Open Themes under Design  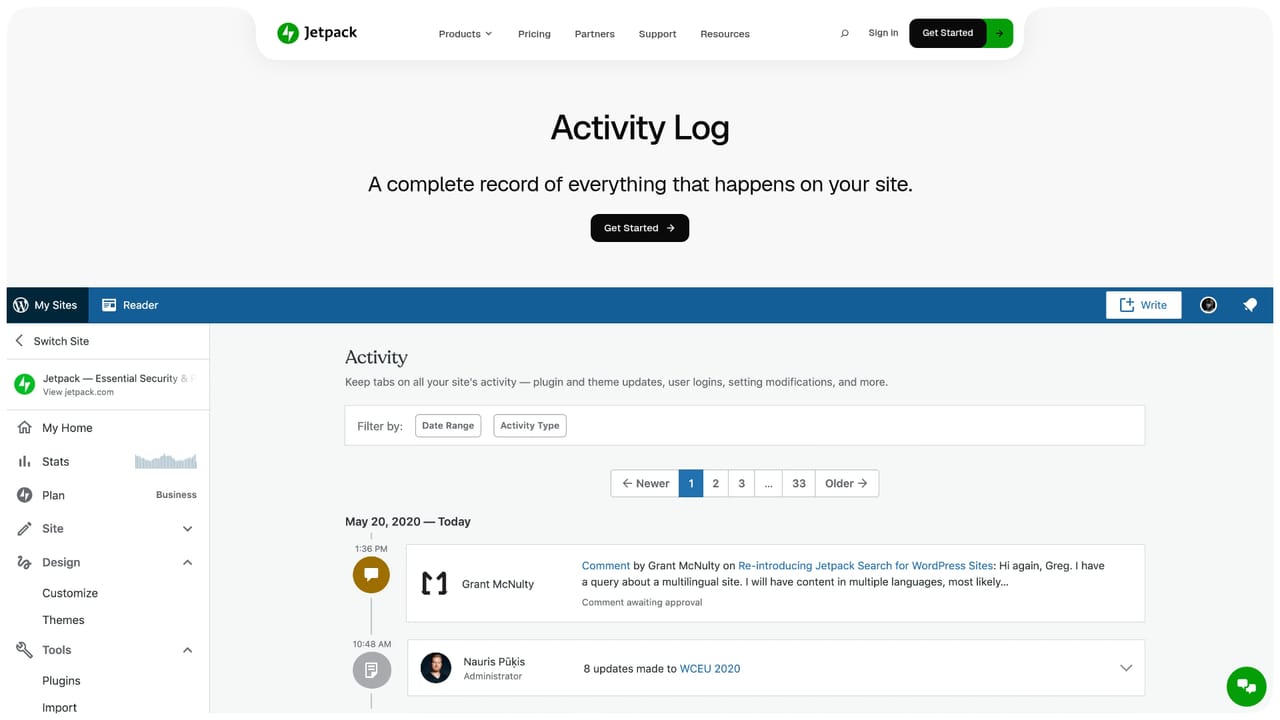point(63,620)
